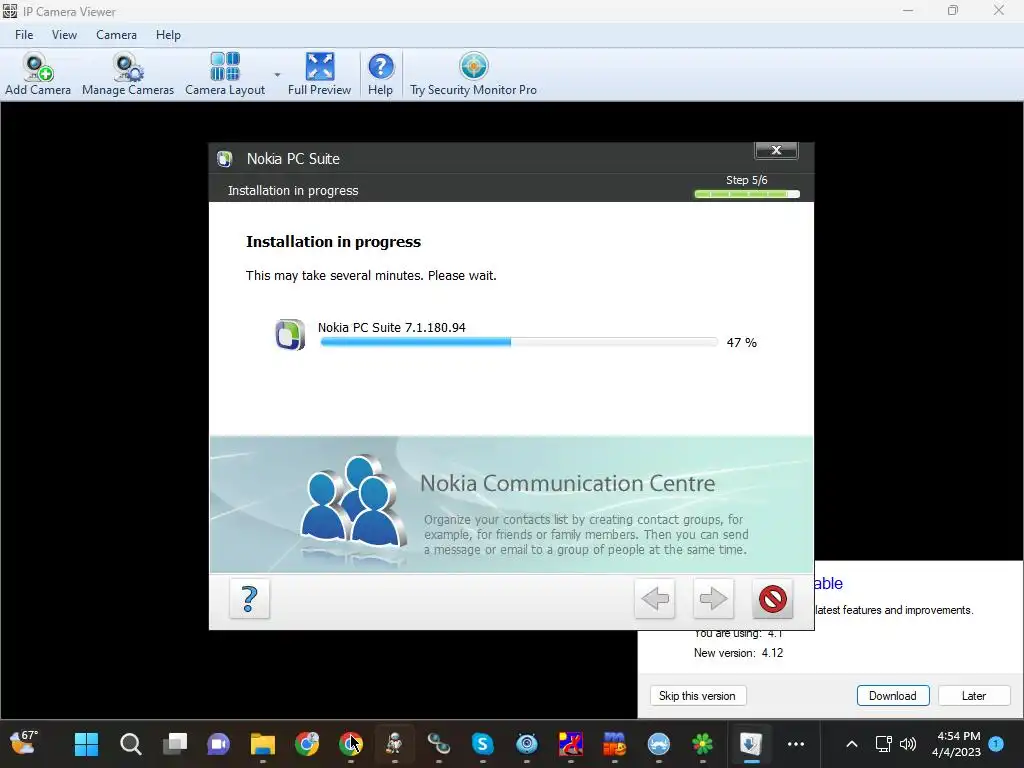
Task: Click the active installer icon on taskbar
Action: [750, 744]
